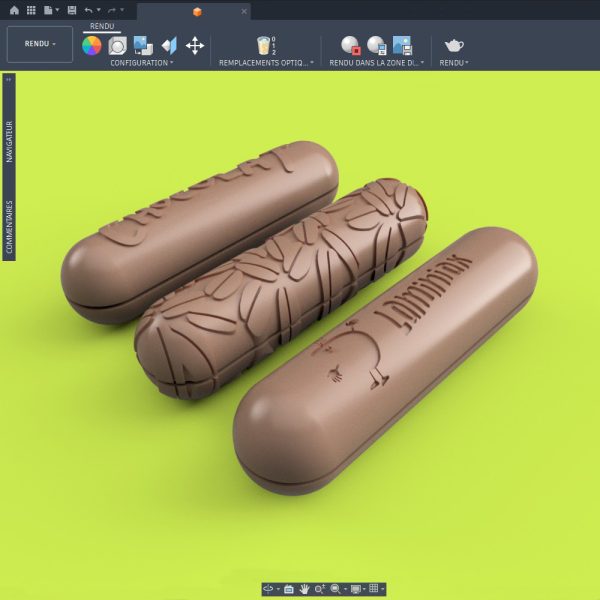
Task: Stop in-canvas render with the red square sphere
Action: [351, 46]
